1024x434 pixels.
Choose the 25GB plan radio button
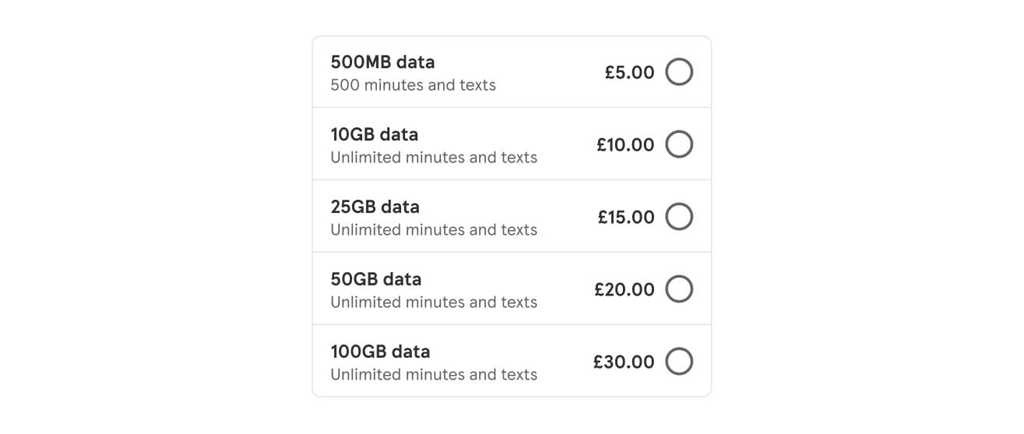point(679,217)
